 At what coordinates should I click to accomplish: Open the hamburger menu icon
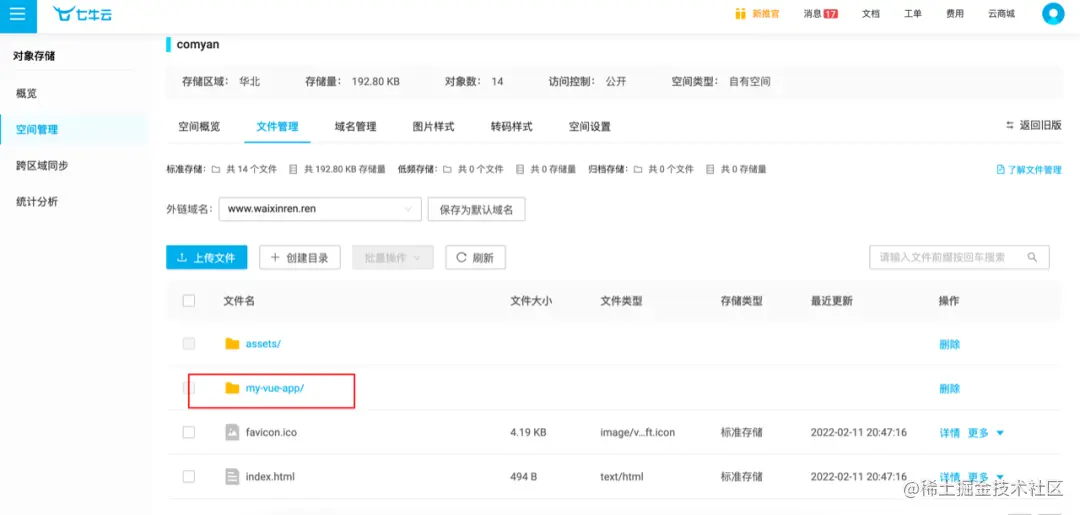tap(17, 14)
